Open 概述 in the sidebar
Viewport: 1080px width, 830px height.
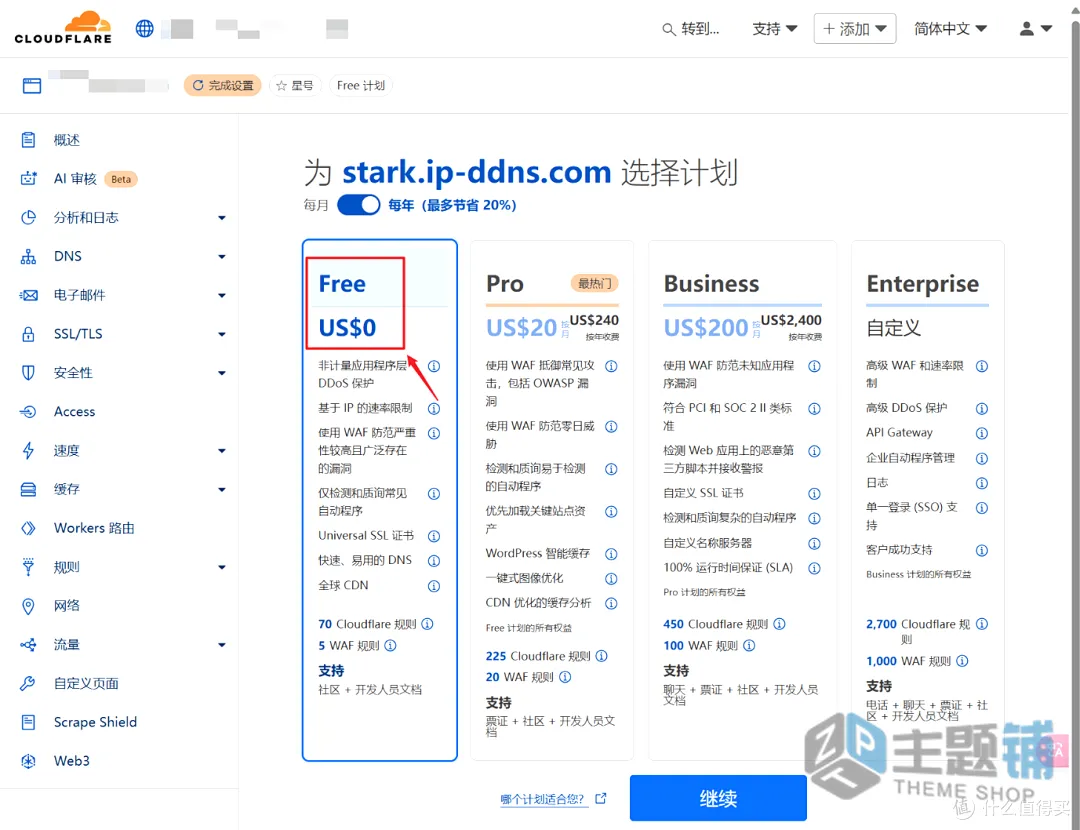pos(67,140)
